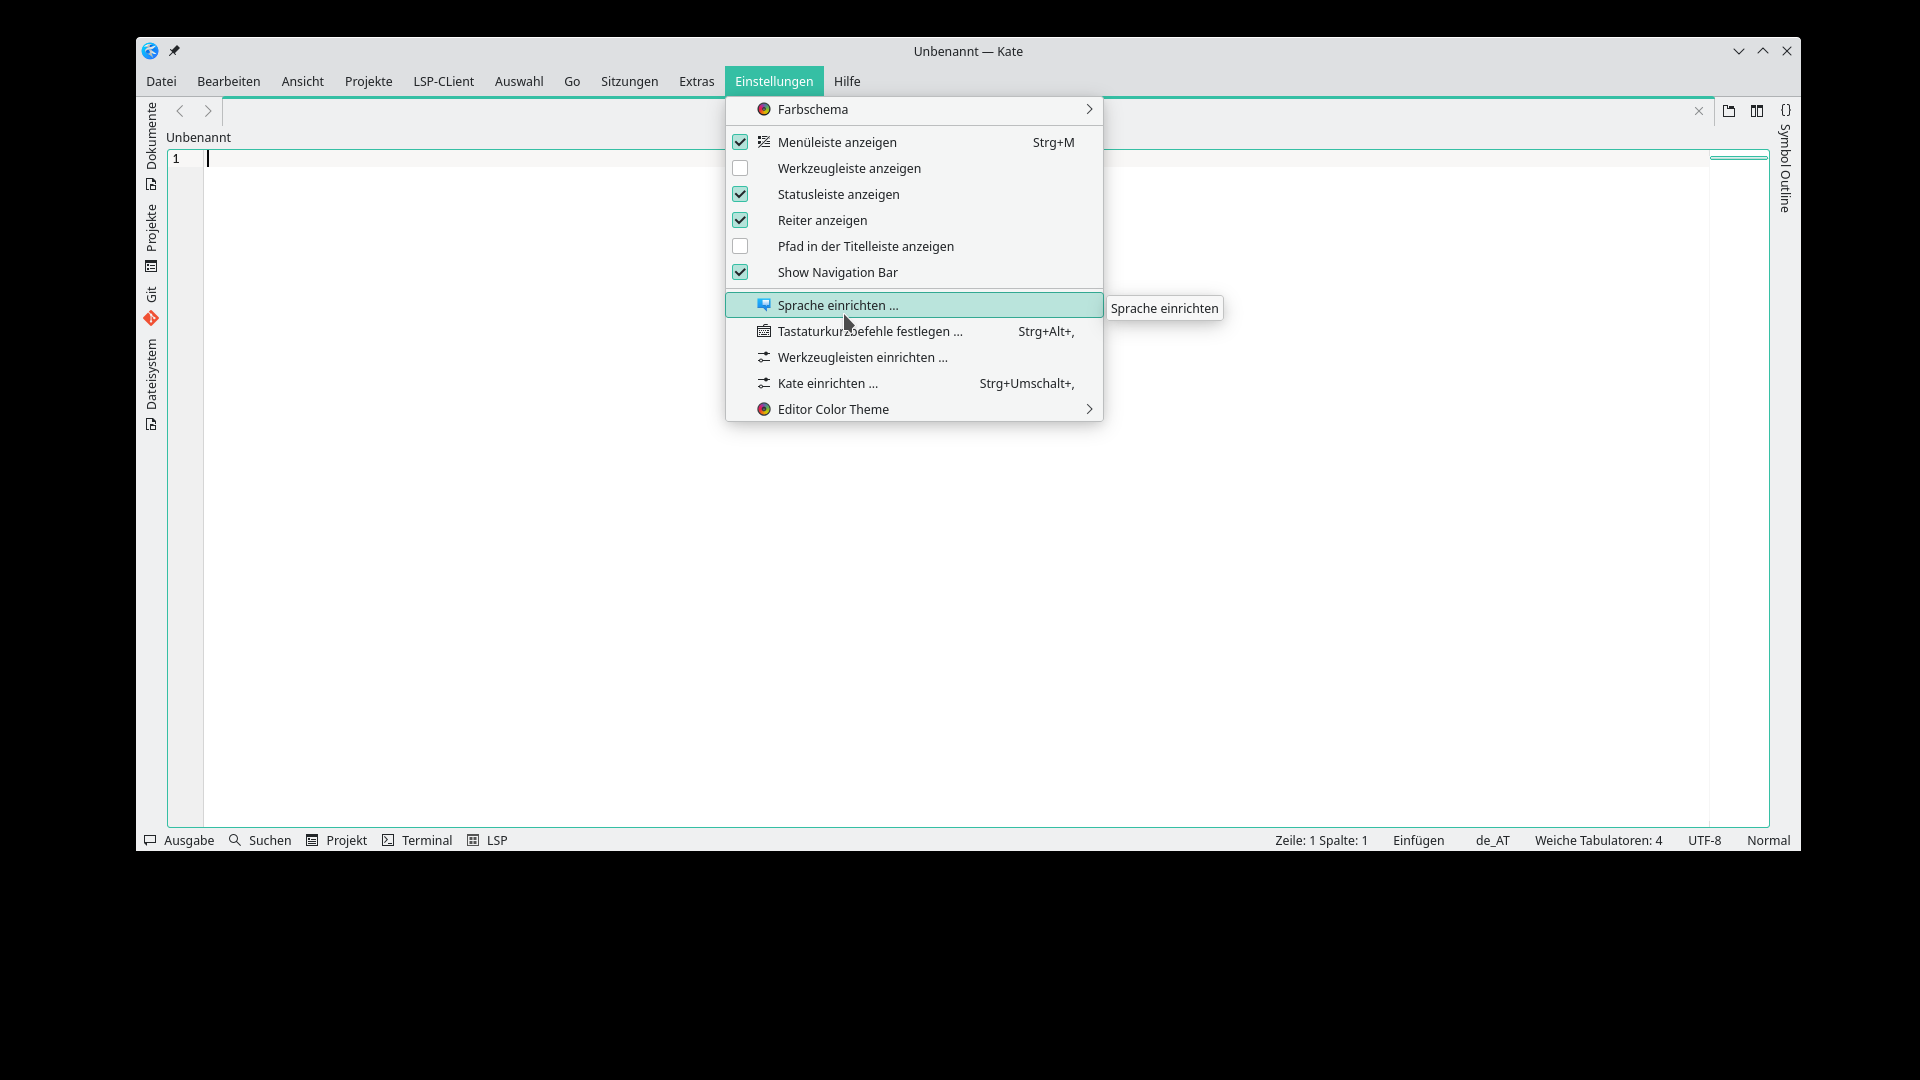
Task: Toggle the Einfügen insert mode indicator
Action: point(1418,840)
